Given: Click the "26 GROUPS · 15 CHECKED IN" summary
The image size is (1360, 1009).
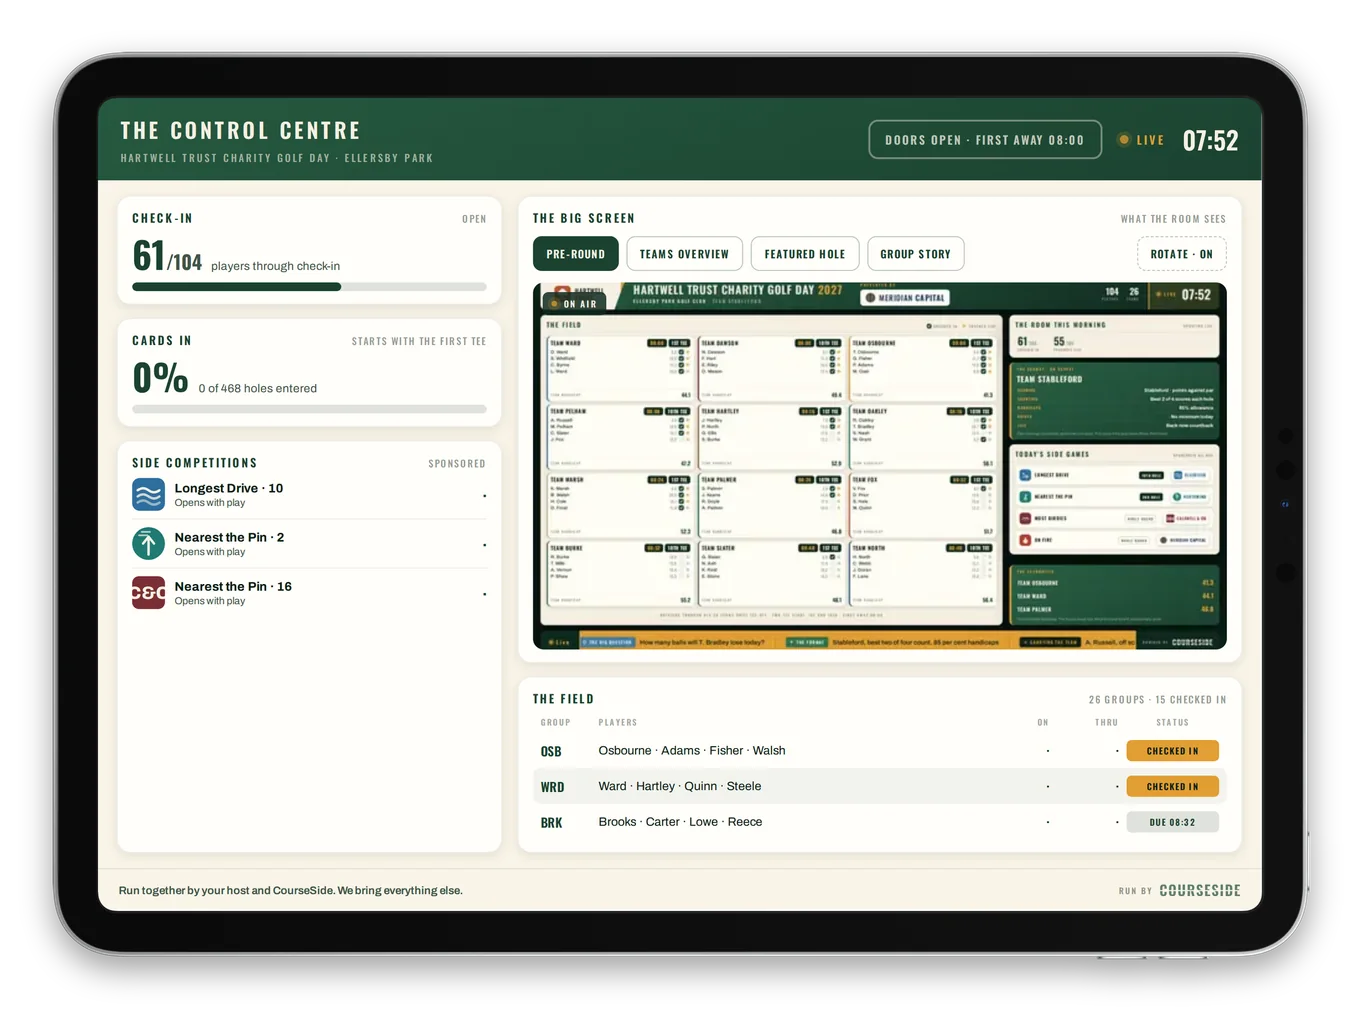Looking at the screenshot, I should point(1157,700).
